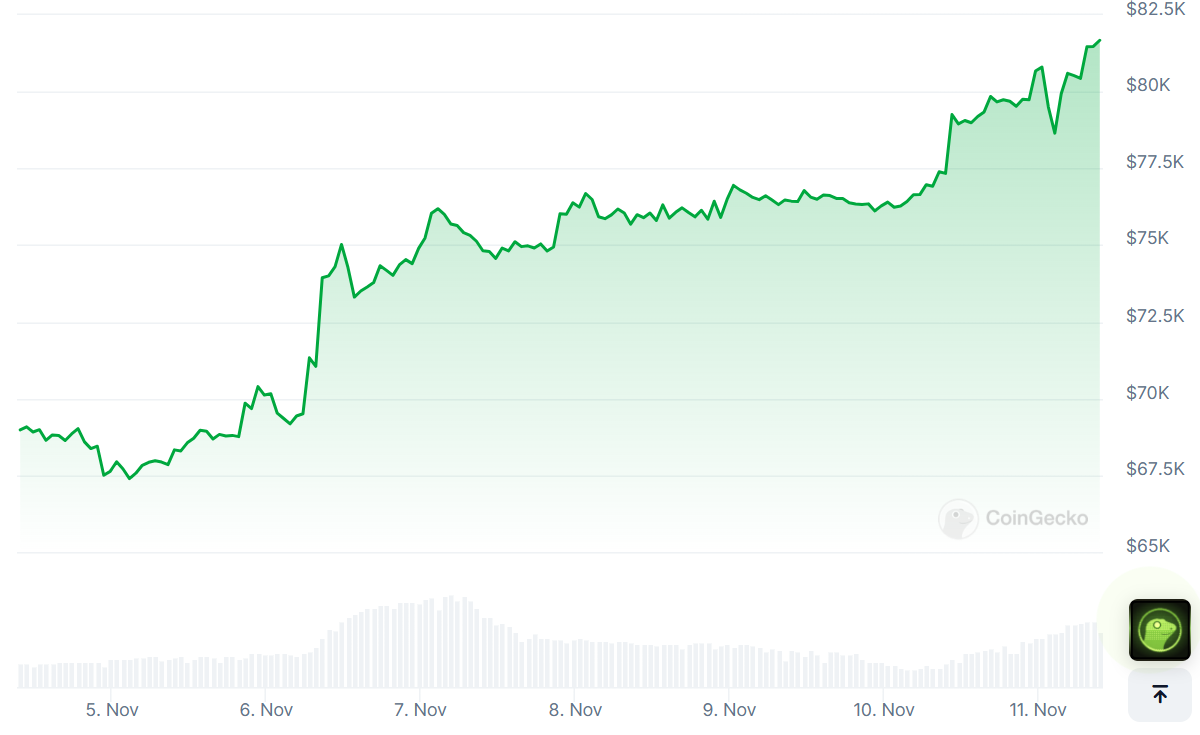Click the 7. Nov axis date

[x=420, y=710]
